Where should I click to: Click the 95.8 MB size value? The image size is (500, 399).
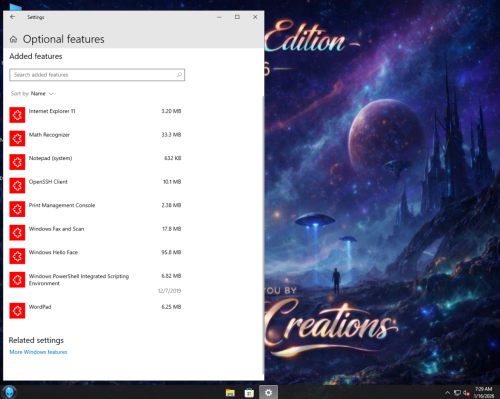[171, 252]
